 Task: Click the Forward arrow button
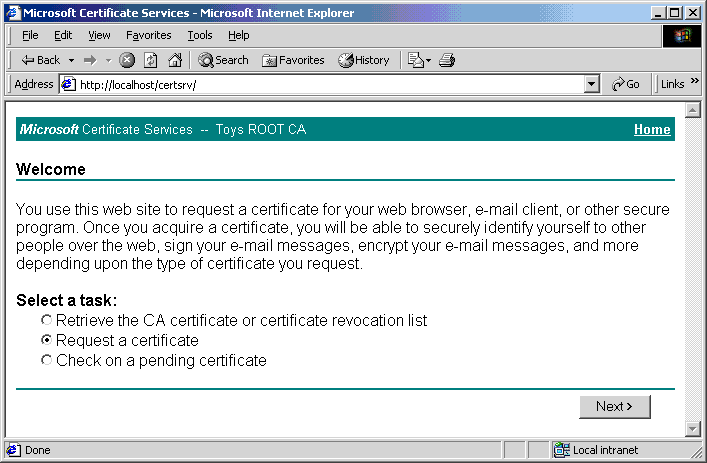[x=90, y=60]
